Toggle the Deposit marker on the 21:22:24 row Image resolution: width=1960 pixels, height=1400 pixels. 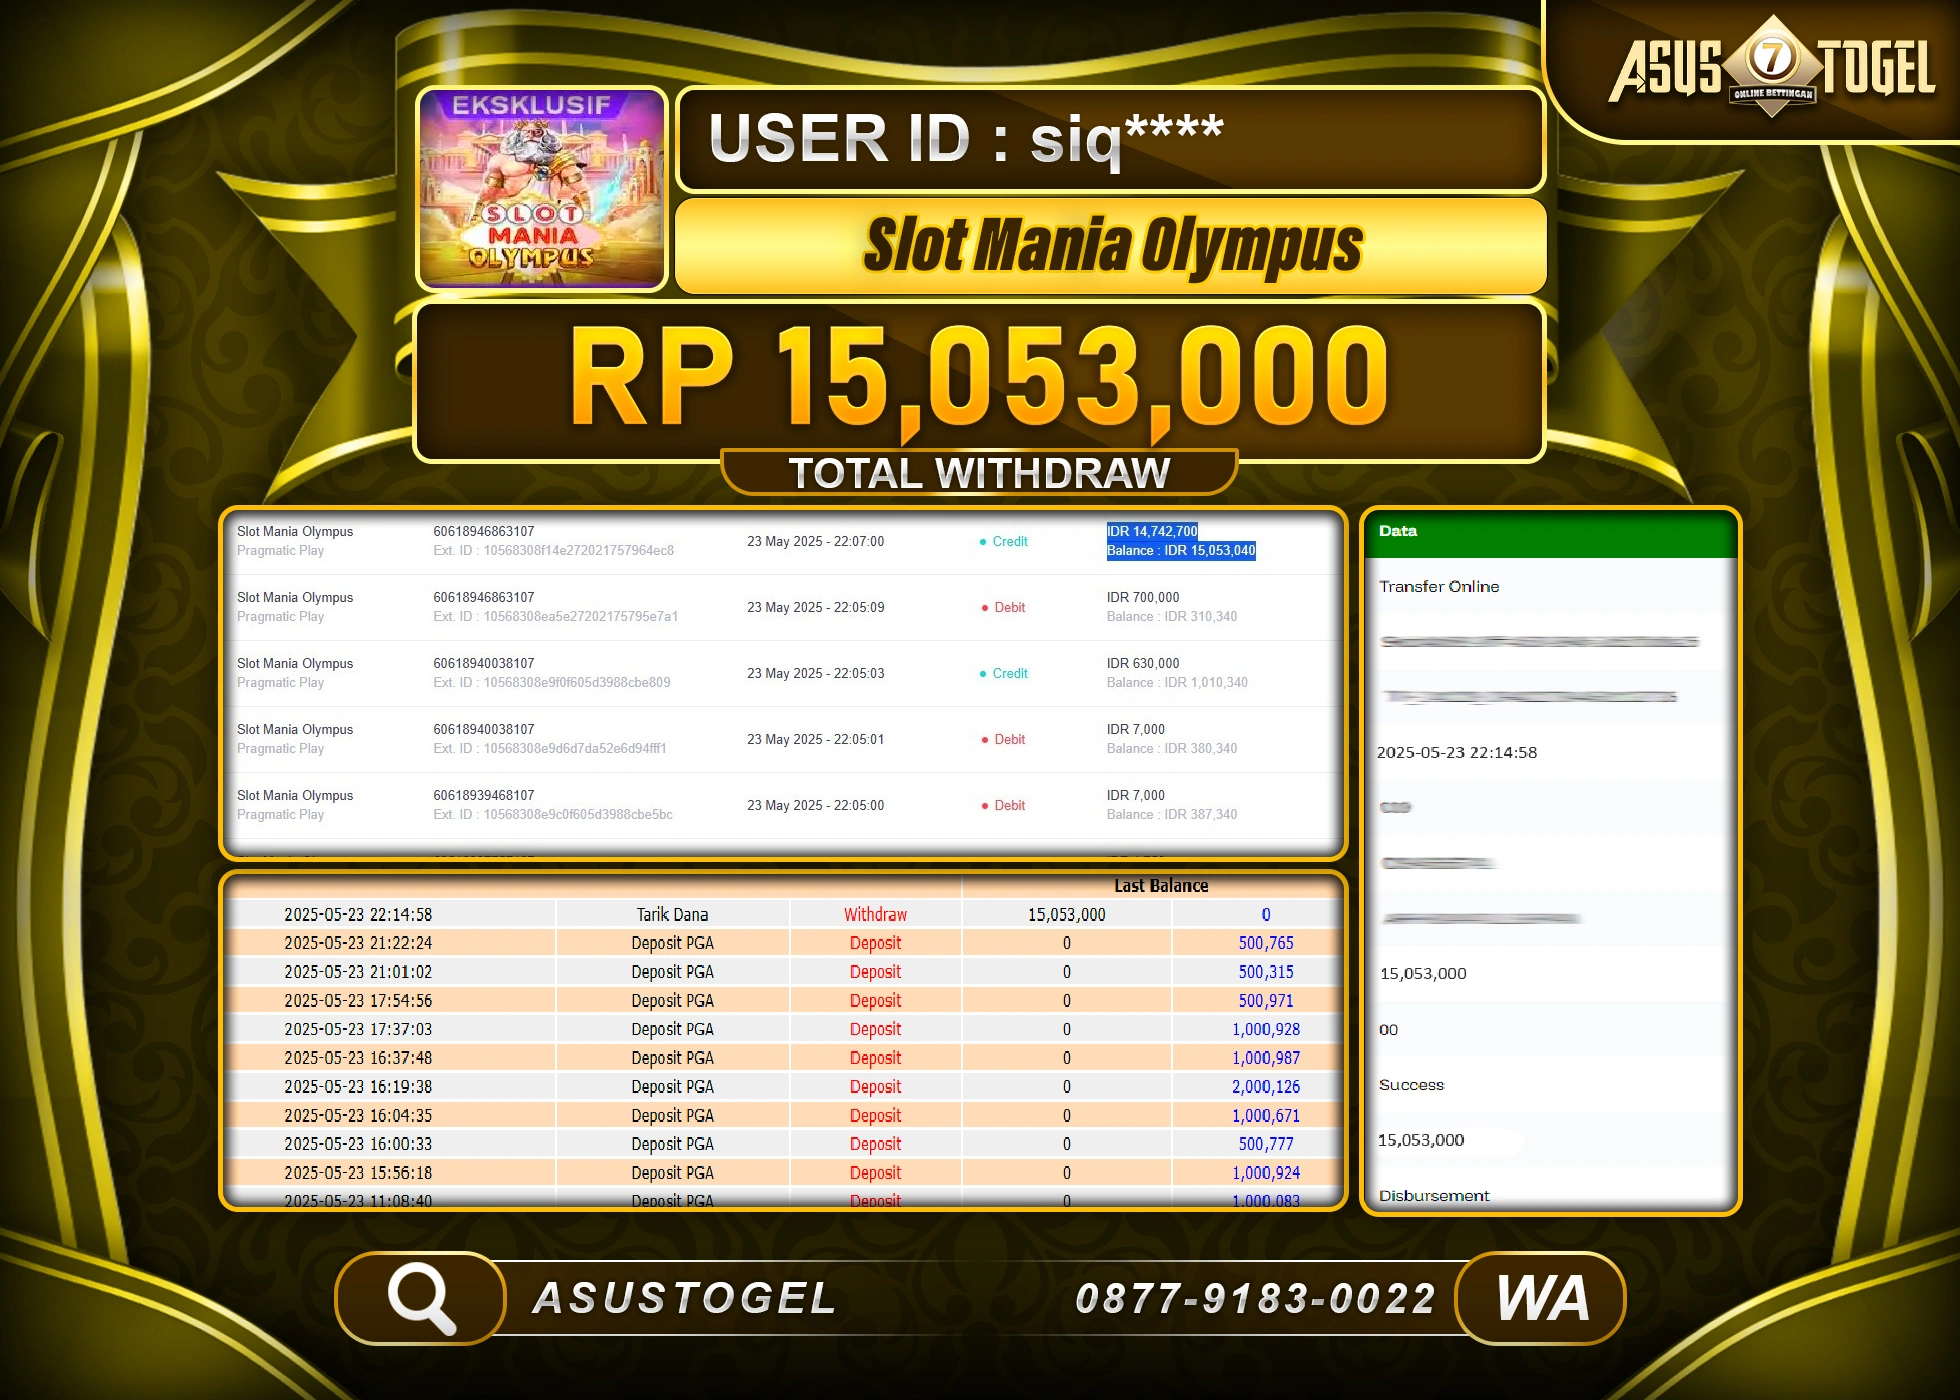coord(875,942)
